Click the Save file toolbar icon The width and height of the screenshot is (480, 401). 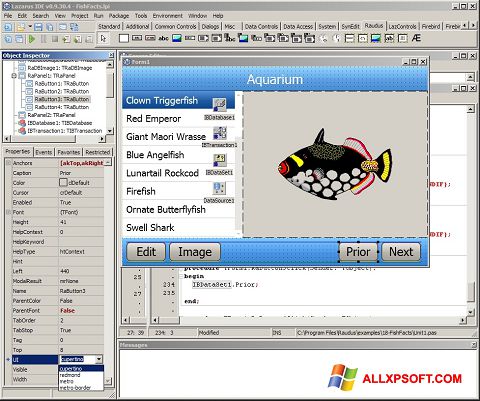click(39, 27)
